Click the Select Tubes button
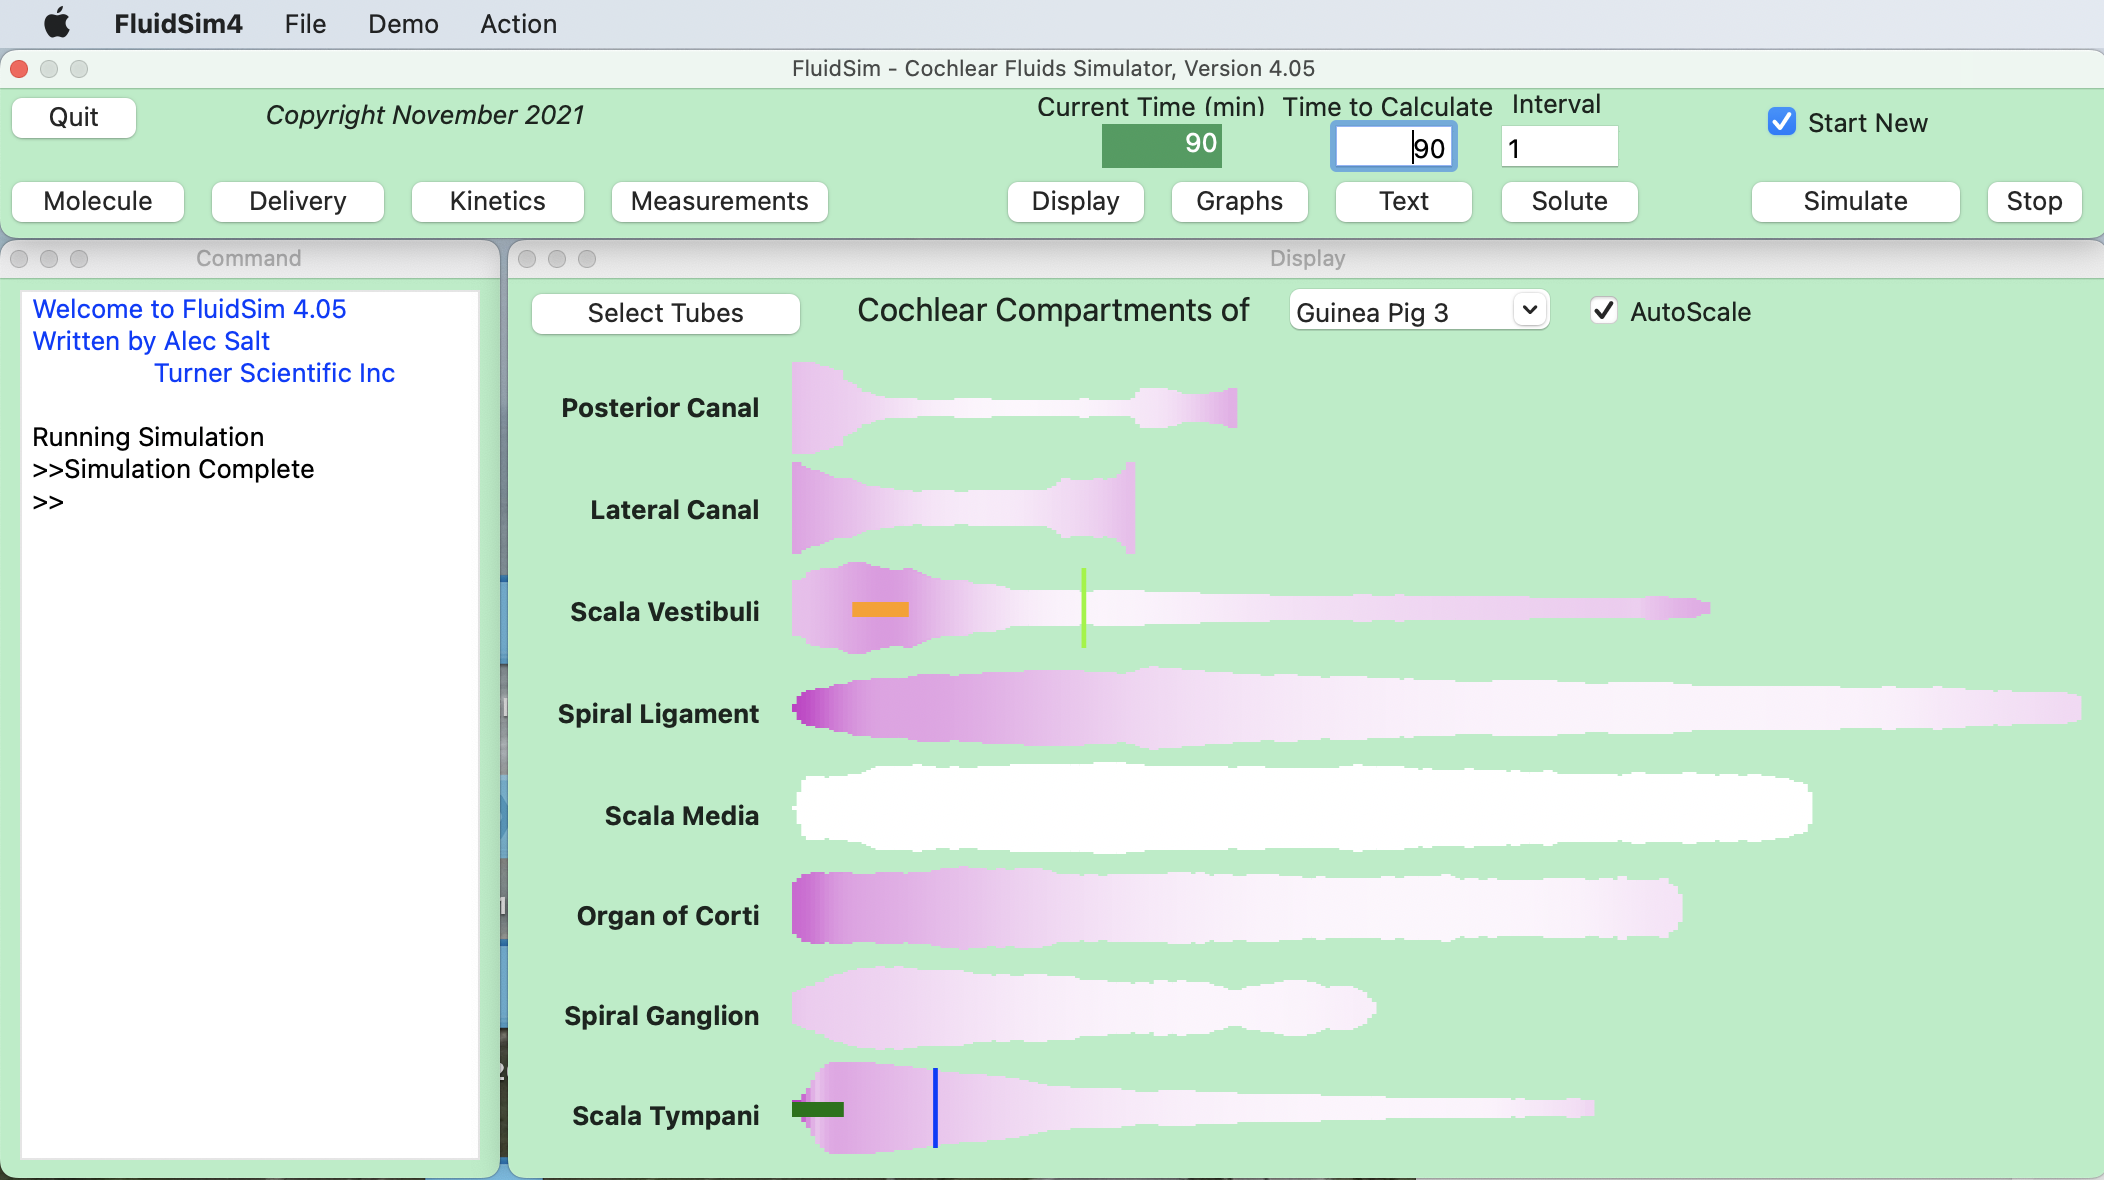The height and width of the screenshot is (1180, 2104). tap(665, 313)
